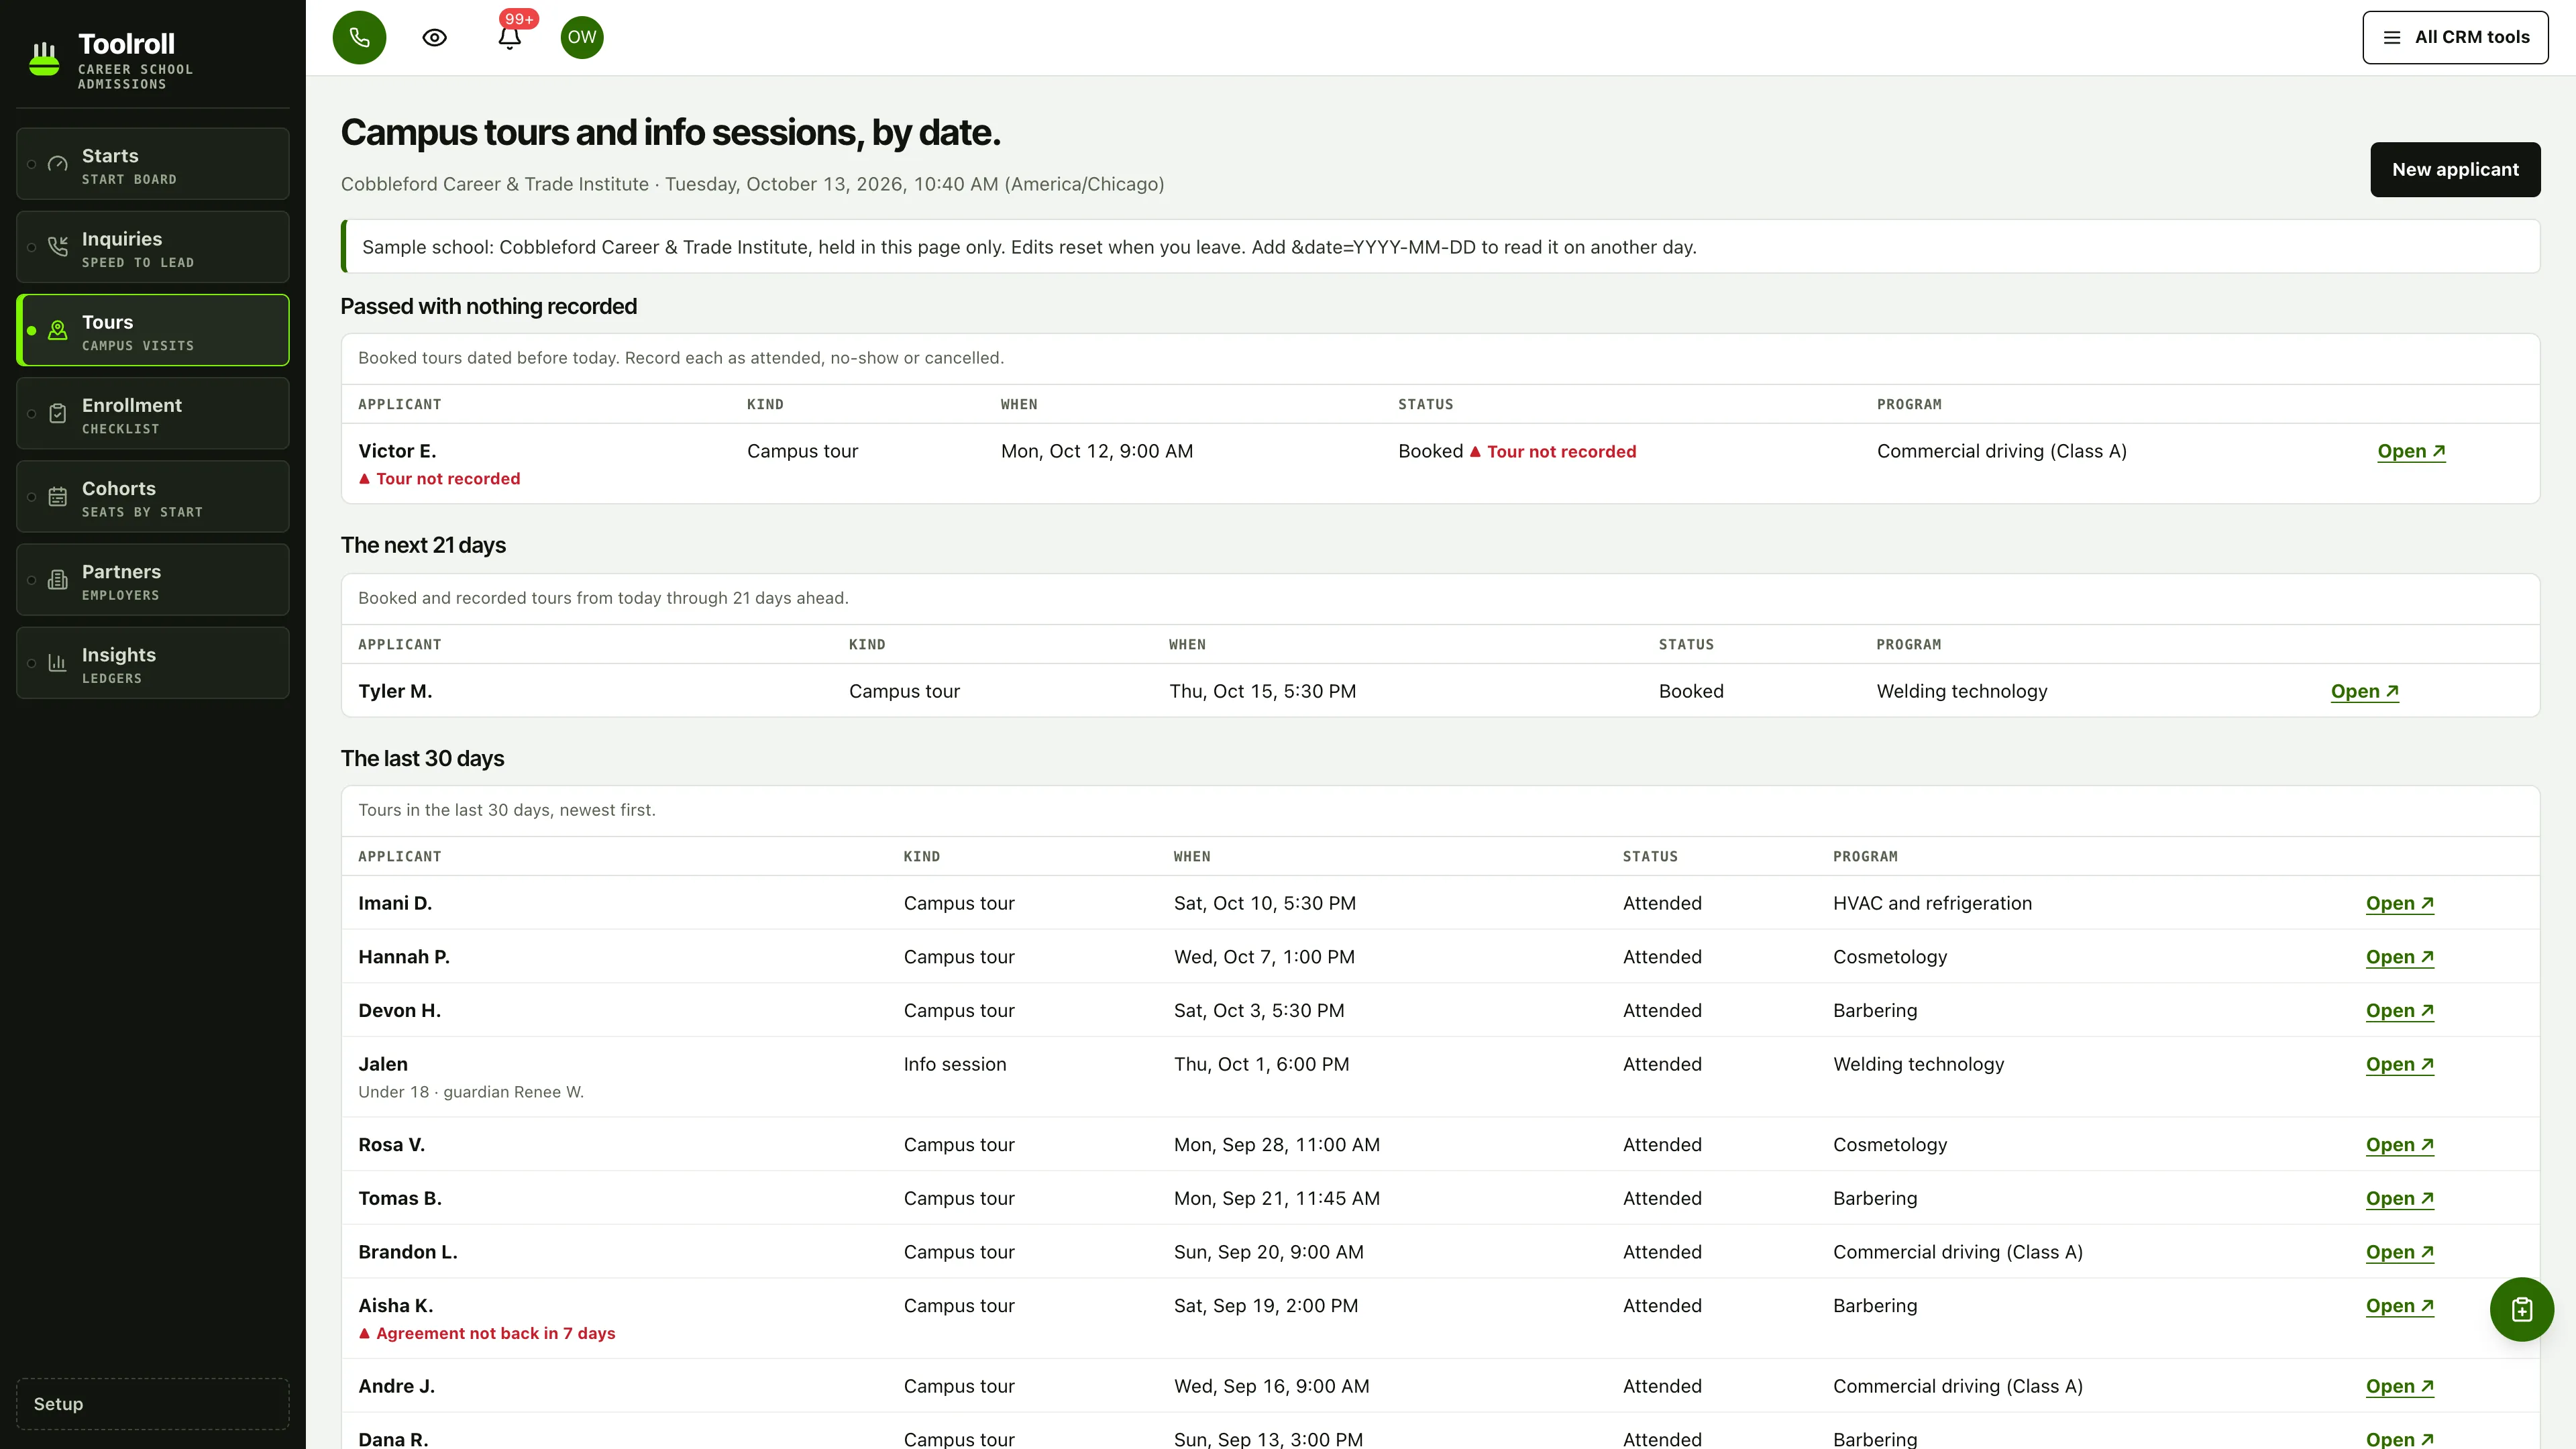The width and height of the screenshot is (2576, 1449).
Task: Click the New applicant button
Action: [2455, 169]
